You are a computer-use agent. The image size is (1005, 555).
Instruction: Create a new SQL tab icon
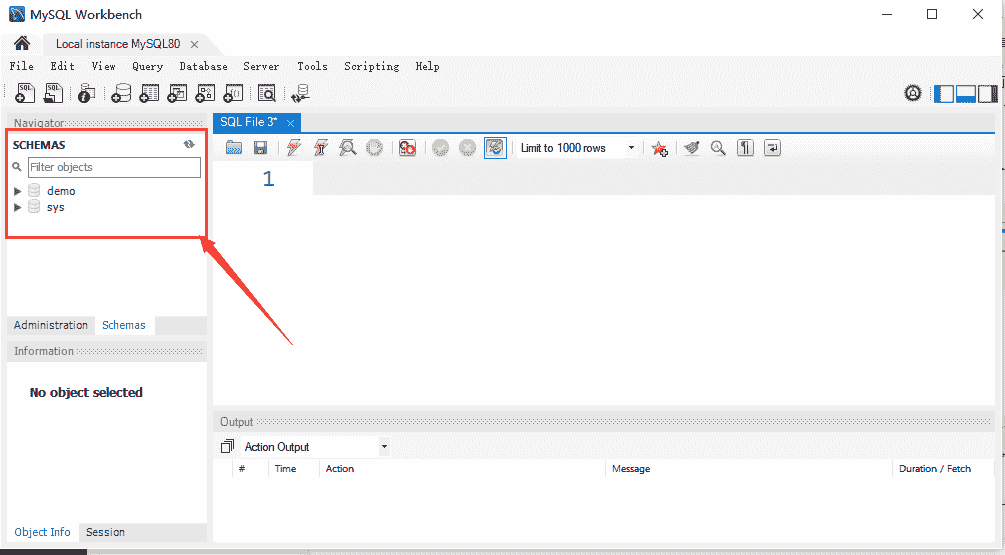click(25, 93)
